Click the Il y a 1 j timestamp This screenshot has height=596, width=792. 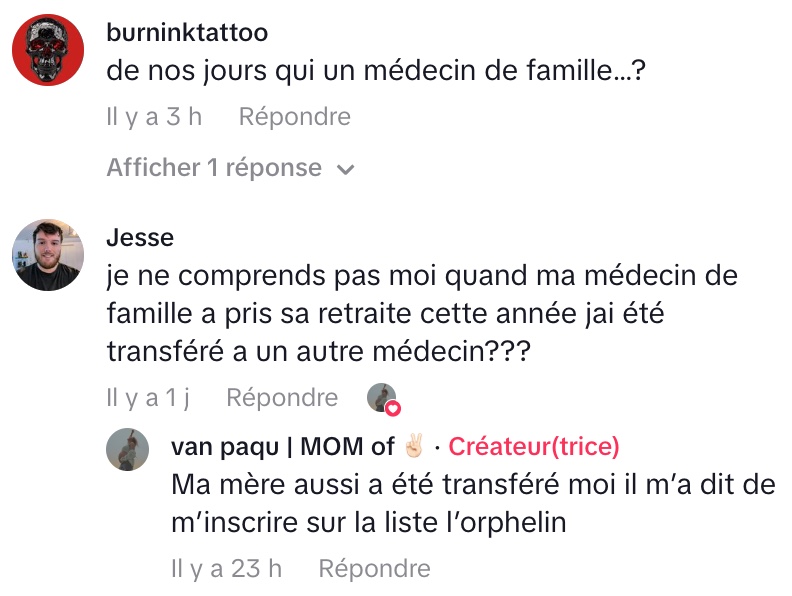[x=148, y=398]
